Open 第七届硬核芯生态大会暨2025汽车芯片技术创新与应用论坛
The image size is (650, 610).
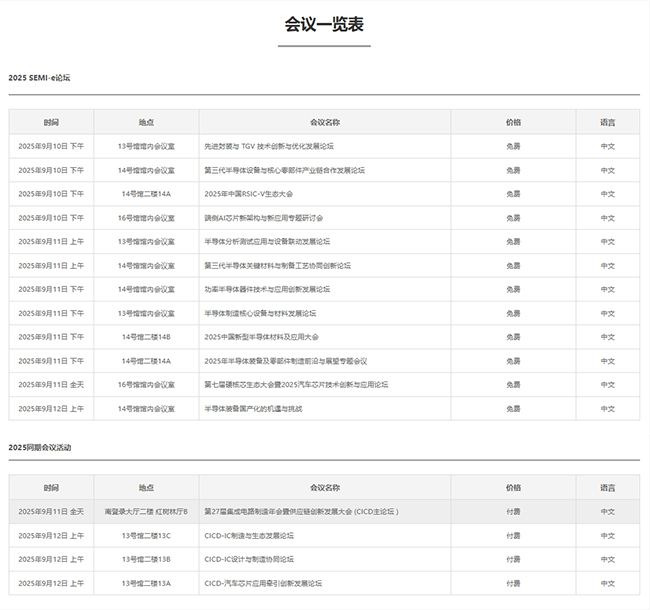296,385
